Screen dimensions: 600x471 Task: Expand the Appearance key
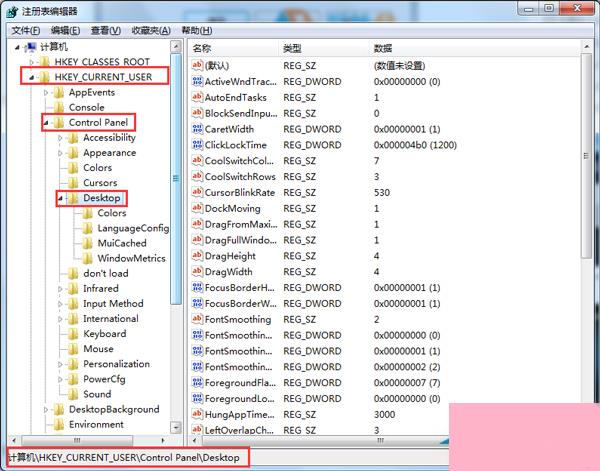pyautogui.click(x=60, y=153)
